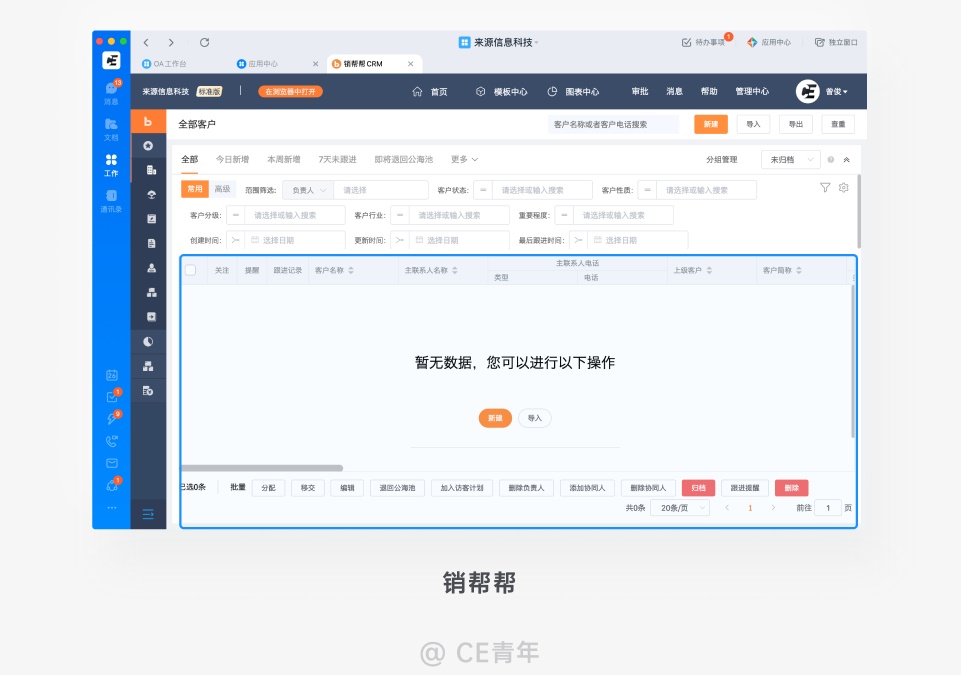The image size is (961, 675).
Task: Close the 应用中心 browser tab
Action: [316, 64]
